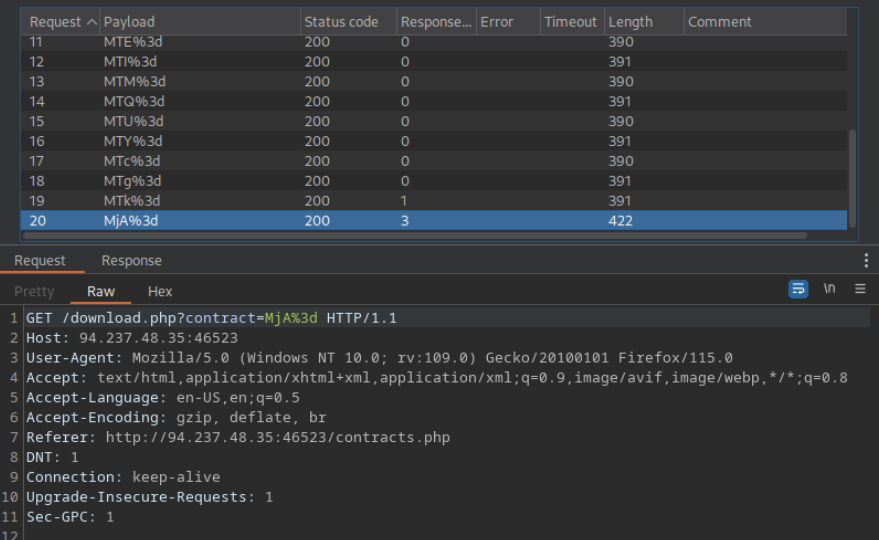The width and height of the screenshot is (879, 540).
Task: Select the Request tab
Action: [x=40, y=261]
